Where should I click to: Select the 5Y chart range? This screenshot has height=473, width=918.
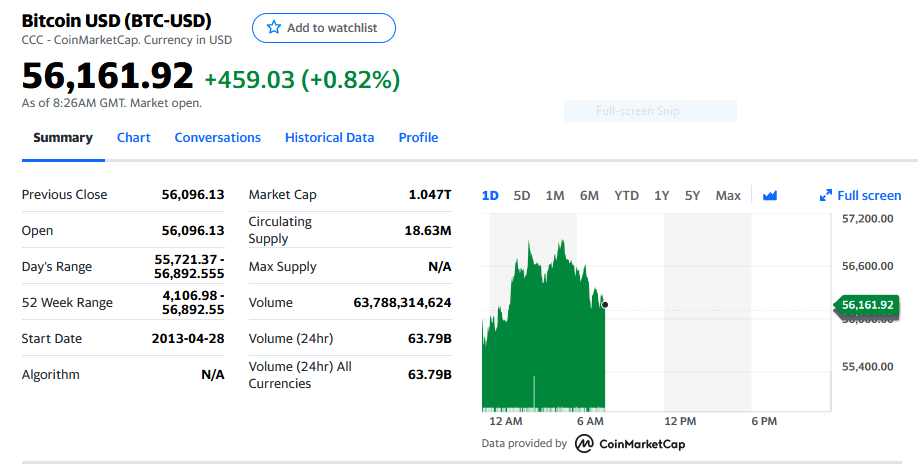(x=693, y=196)
